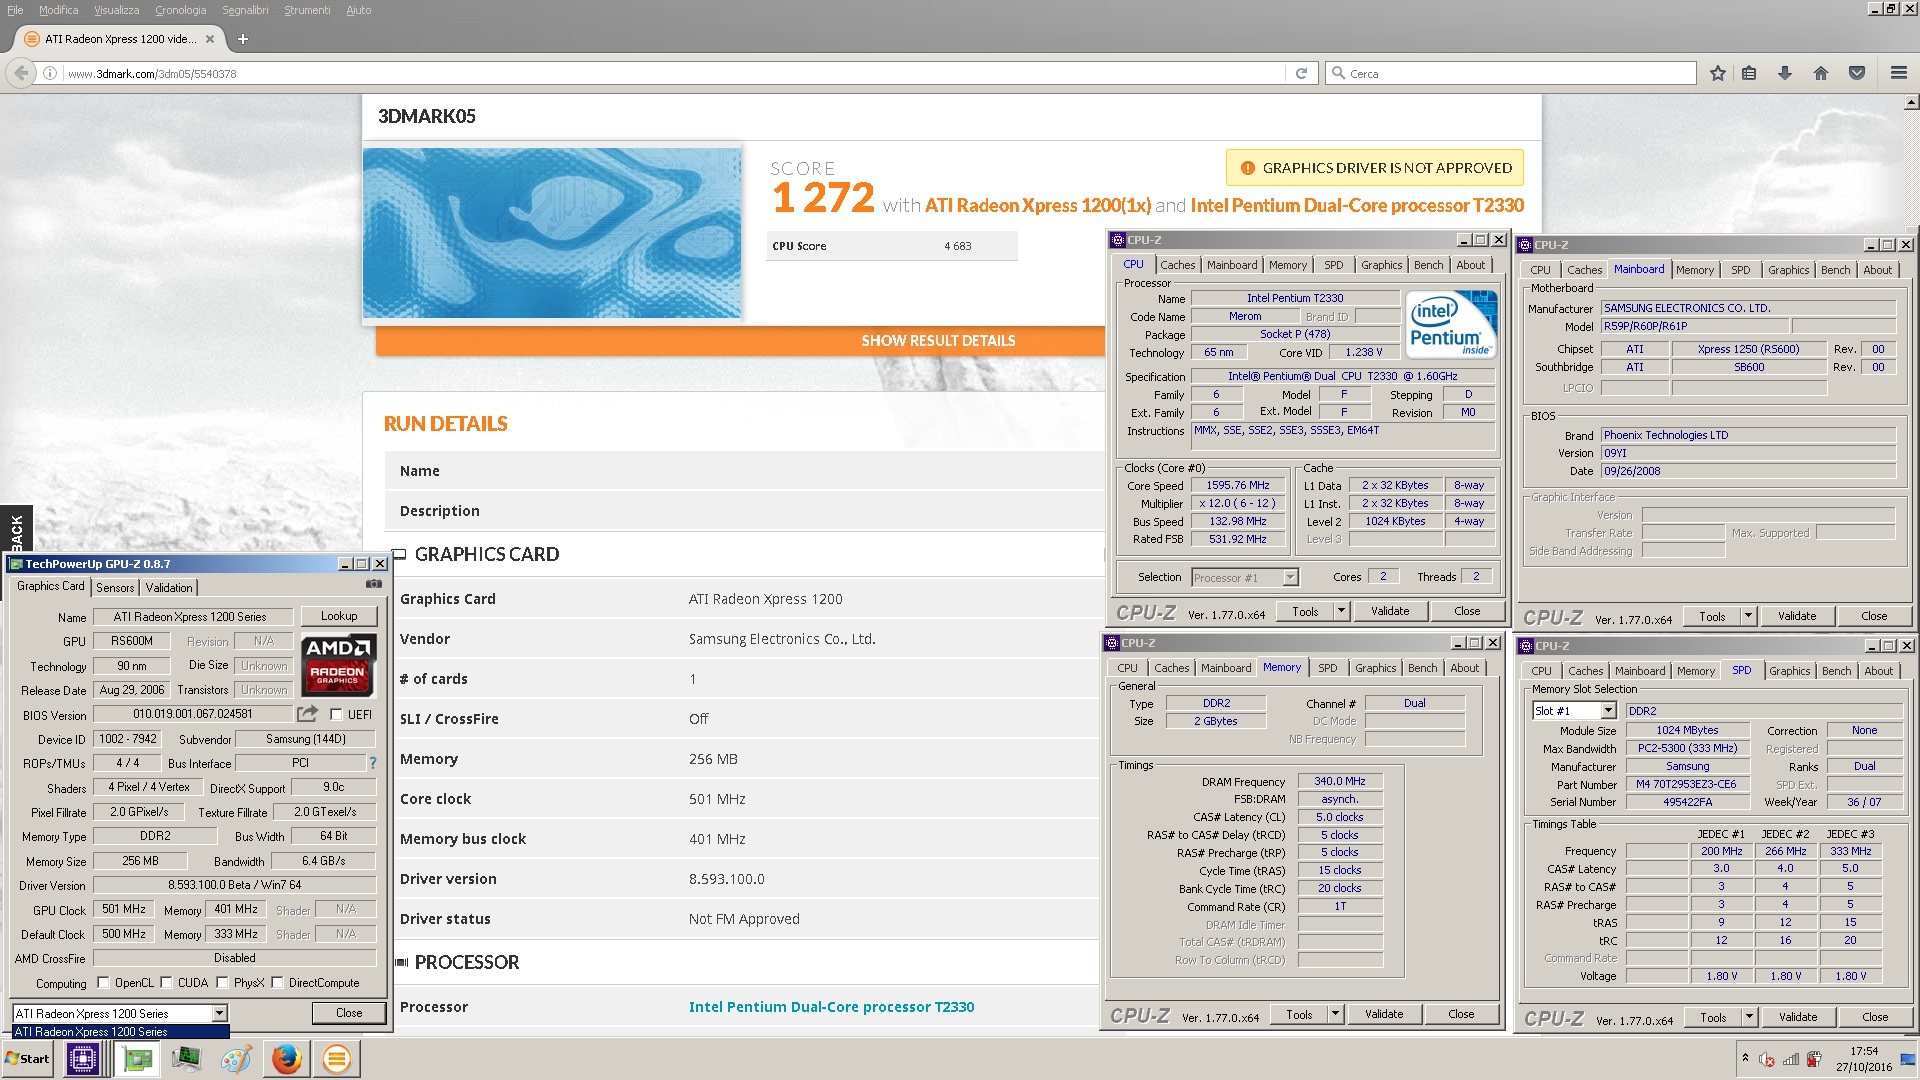Click the Firefox back navigation arrow
The width and height of the screenshot is (1920, 1080).
coord(21,73)
